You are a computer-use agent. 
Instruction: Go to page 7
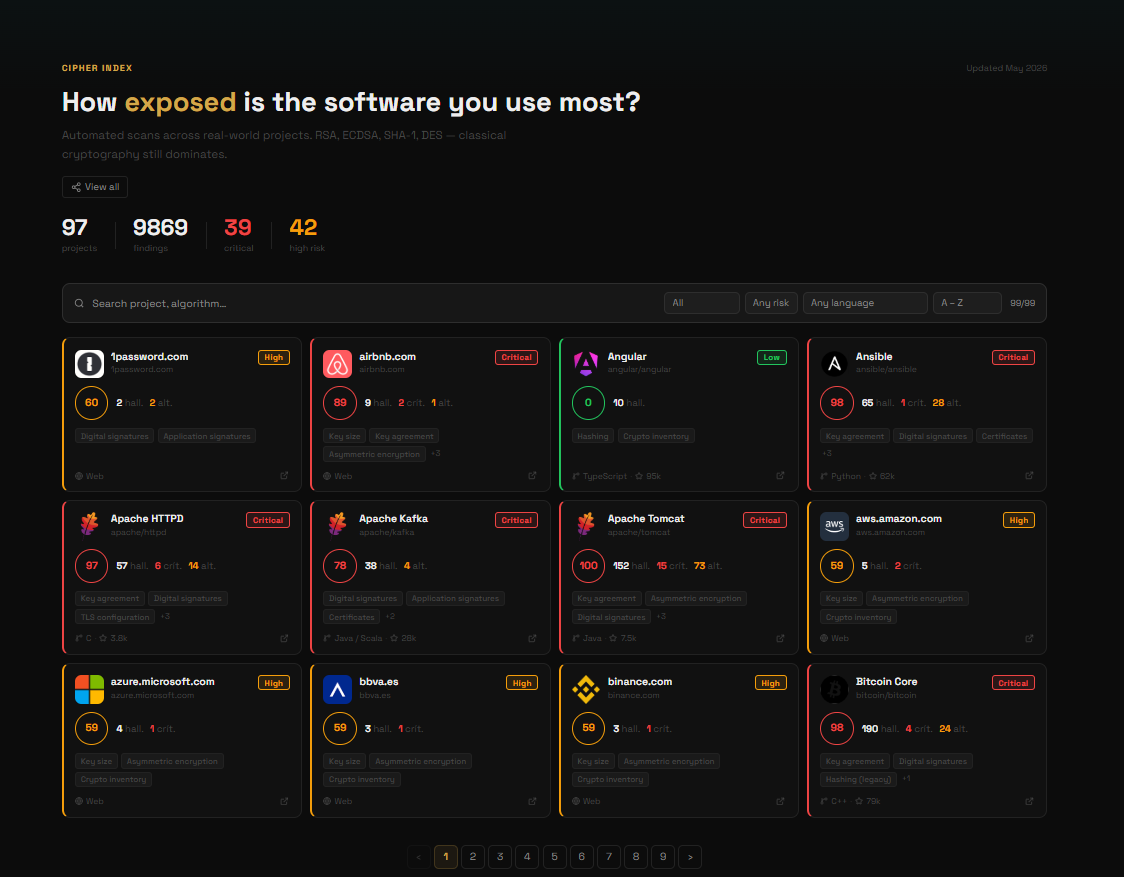[x=609, y=856]
